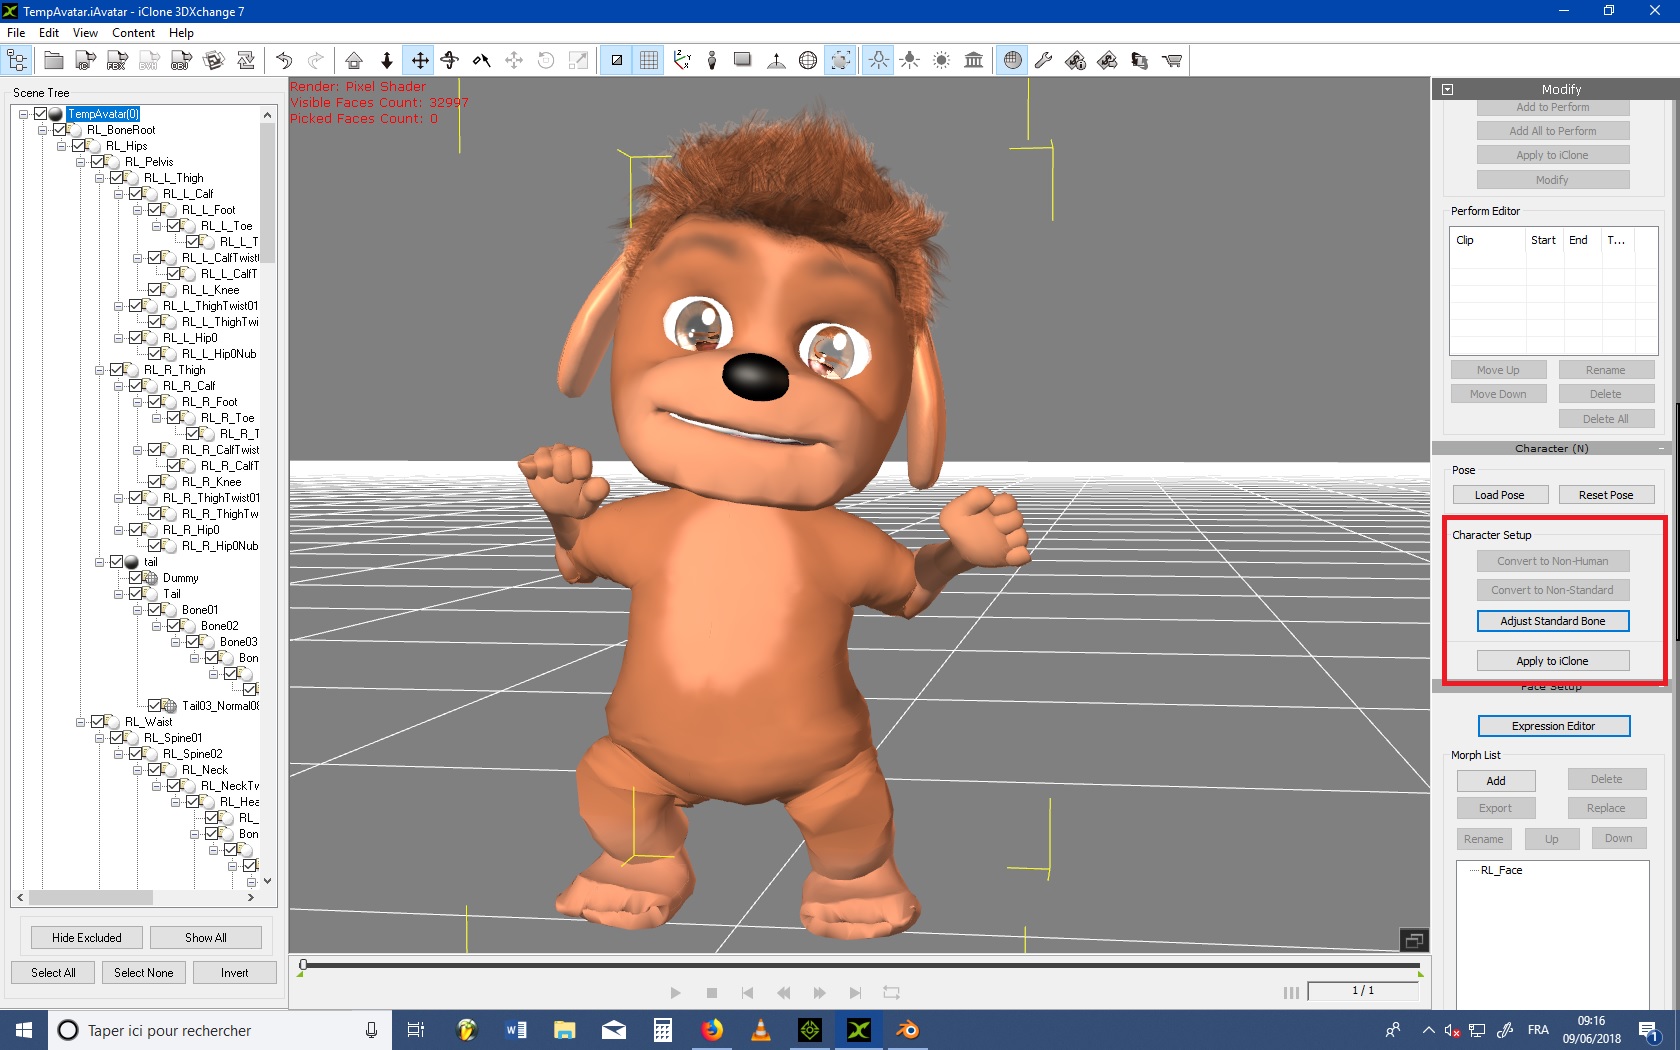The height and width of the screenshot is (1050, 1680).
Task: Open the Content menu
Action: [x=133, y=33]
